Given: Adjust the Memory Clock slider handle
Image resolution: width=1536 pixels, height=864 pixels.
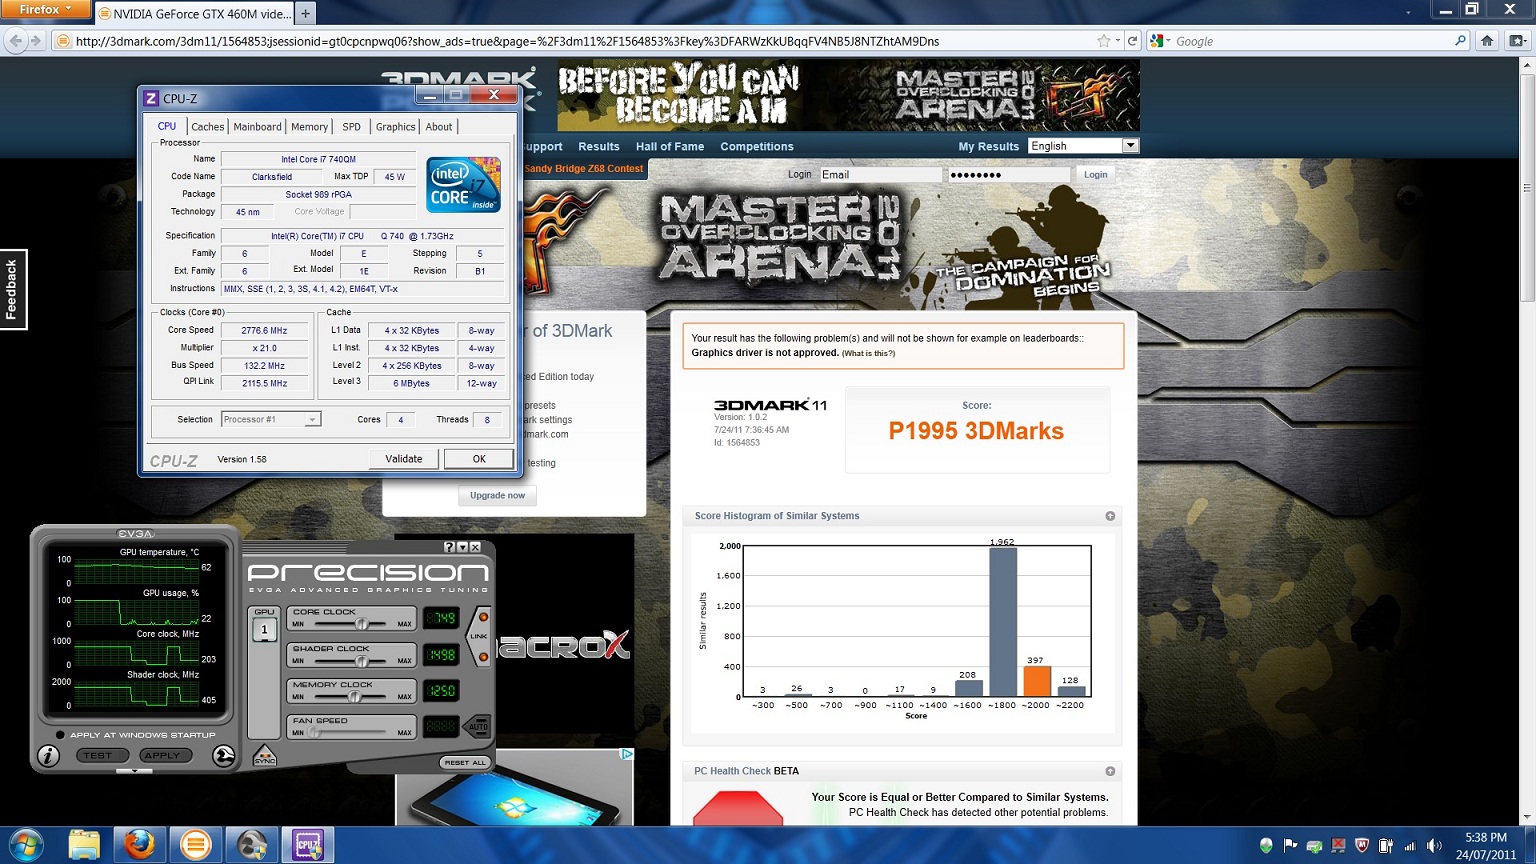Looking at the screenshot, I should click(x=353, y=696).
